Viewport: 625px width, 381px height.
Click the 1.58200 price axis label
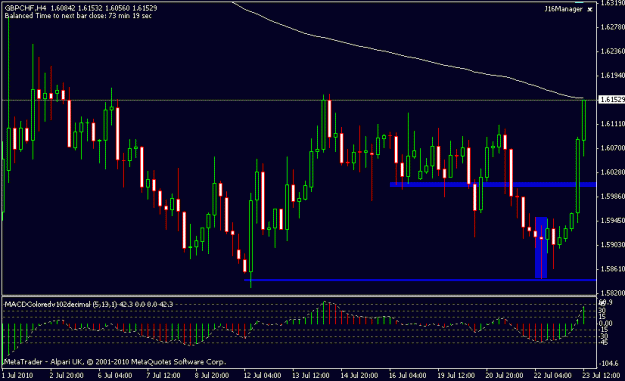tap(612, 293)
